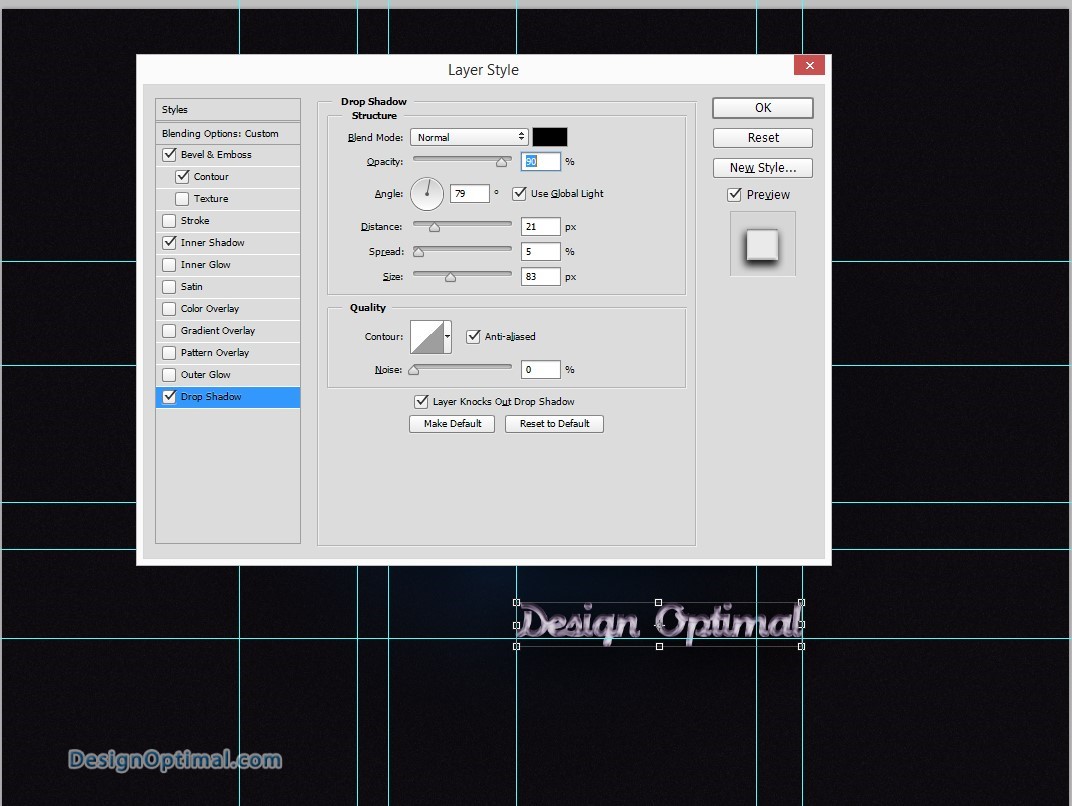
Task: Click the Spread slider handle
Action: point(418,252)
